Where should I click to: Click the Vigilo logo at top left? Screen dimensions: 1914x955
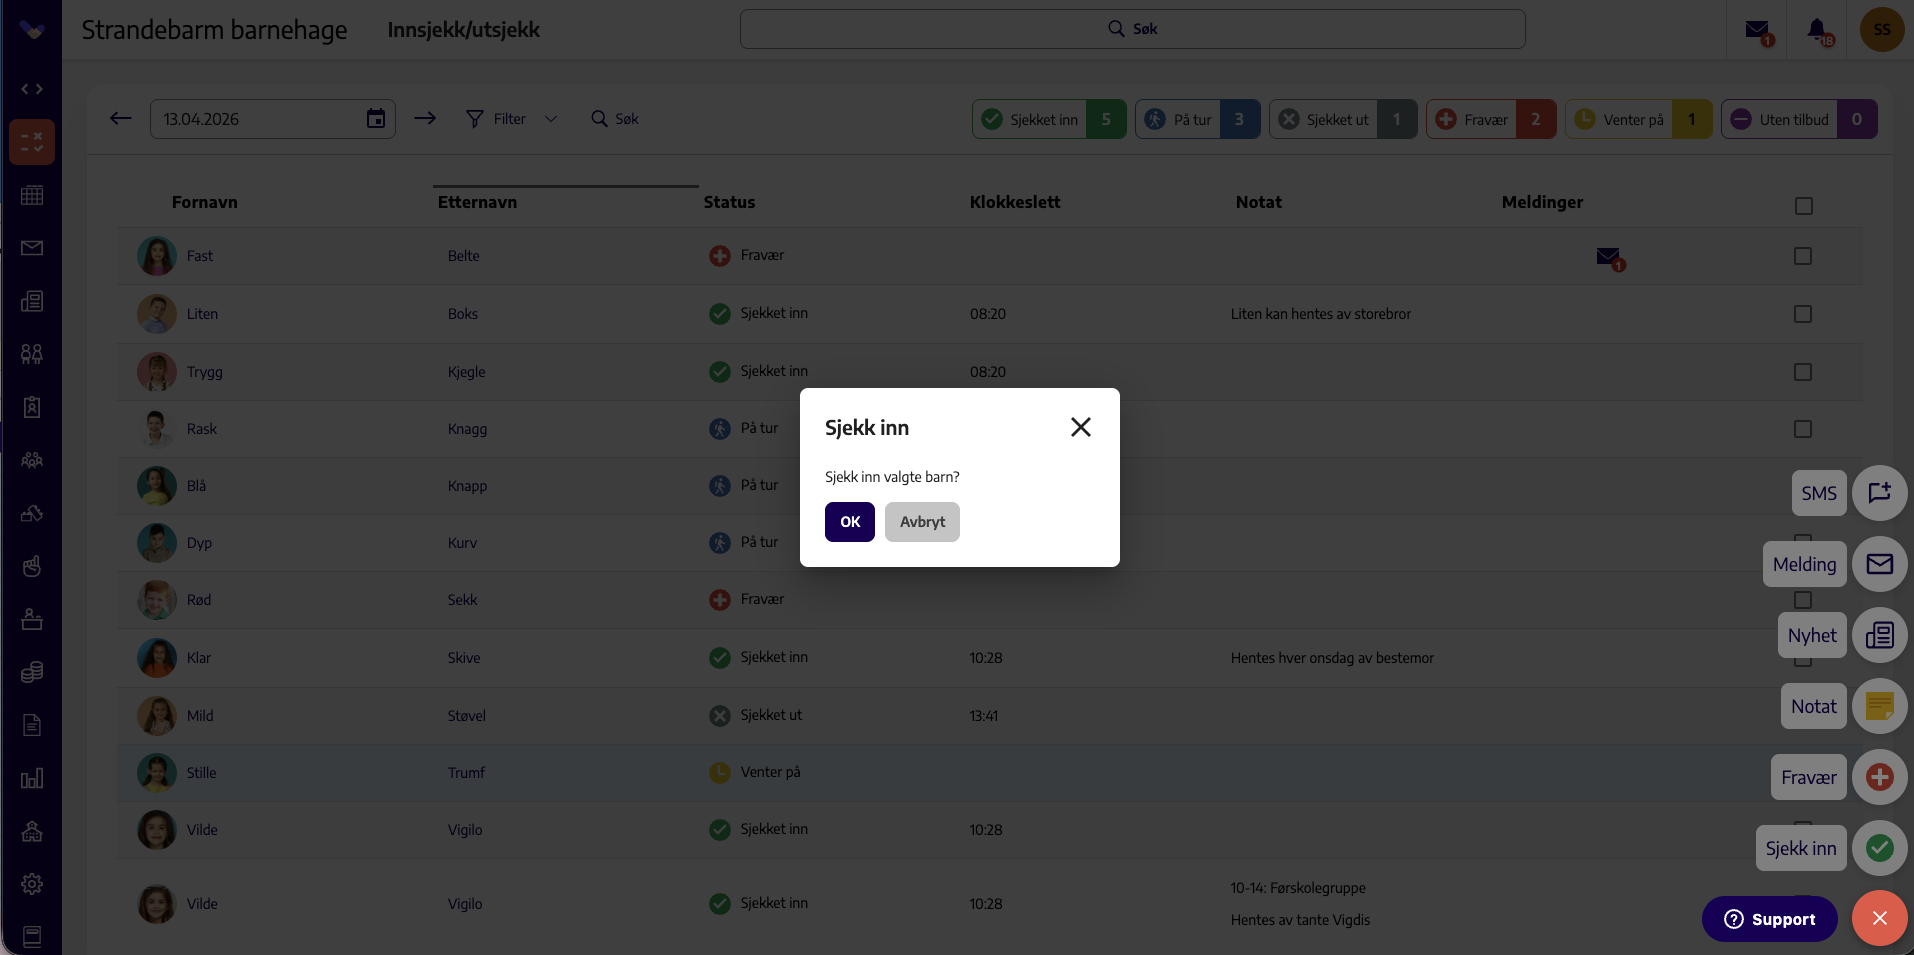32,30
